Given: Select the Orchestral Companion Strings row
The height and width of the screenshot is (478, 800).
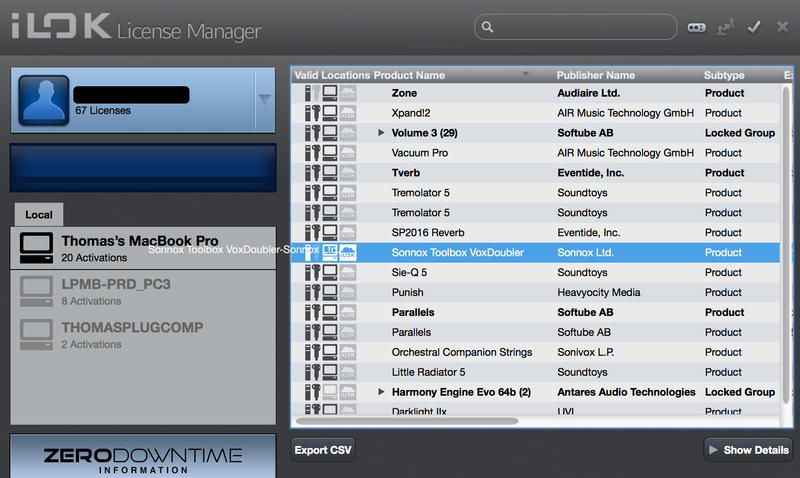Looking at the screenshot, I should click(536, 352).
